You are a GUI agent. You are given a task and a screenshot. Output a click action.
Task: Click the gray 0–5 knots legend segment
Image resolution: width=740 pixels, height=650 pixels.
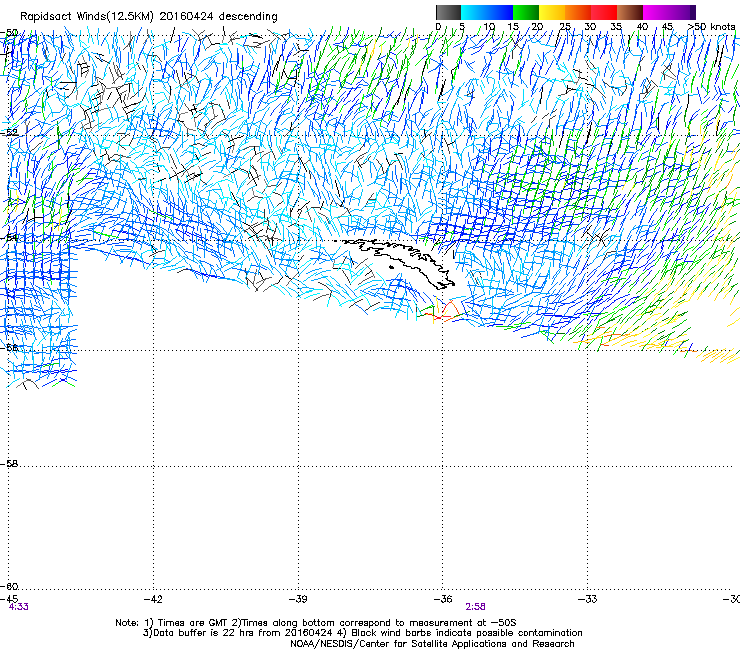coord(448,12)
